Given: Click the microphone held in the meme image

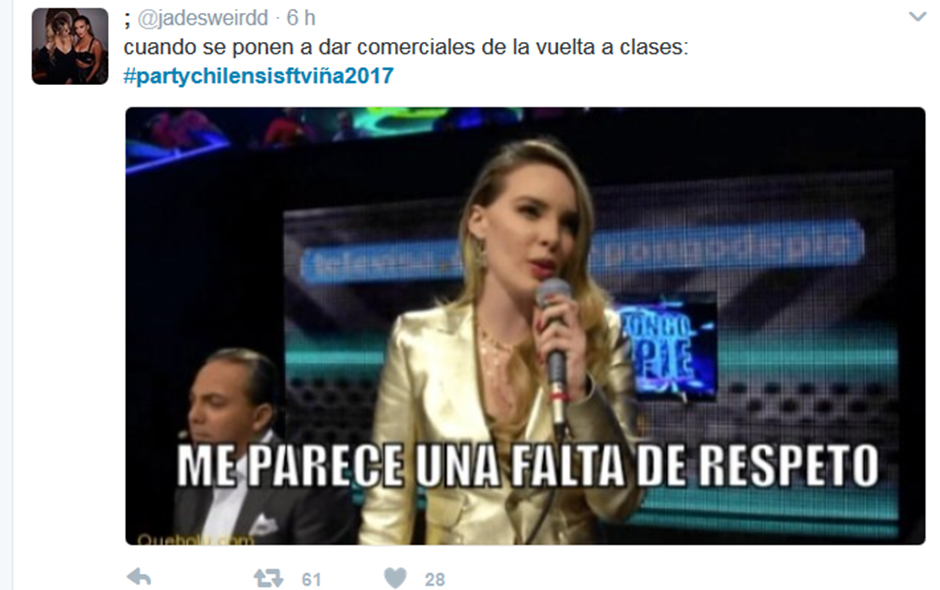Looking at the screenshot, I should [x=555, y=354].
